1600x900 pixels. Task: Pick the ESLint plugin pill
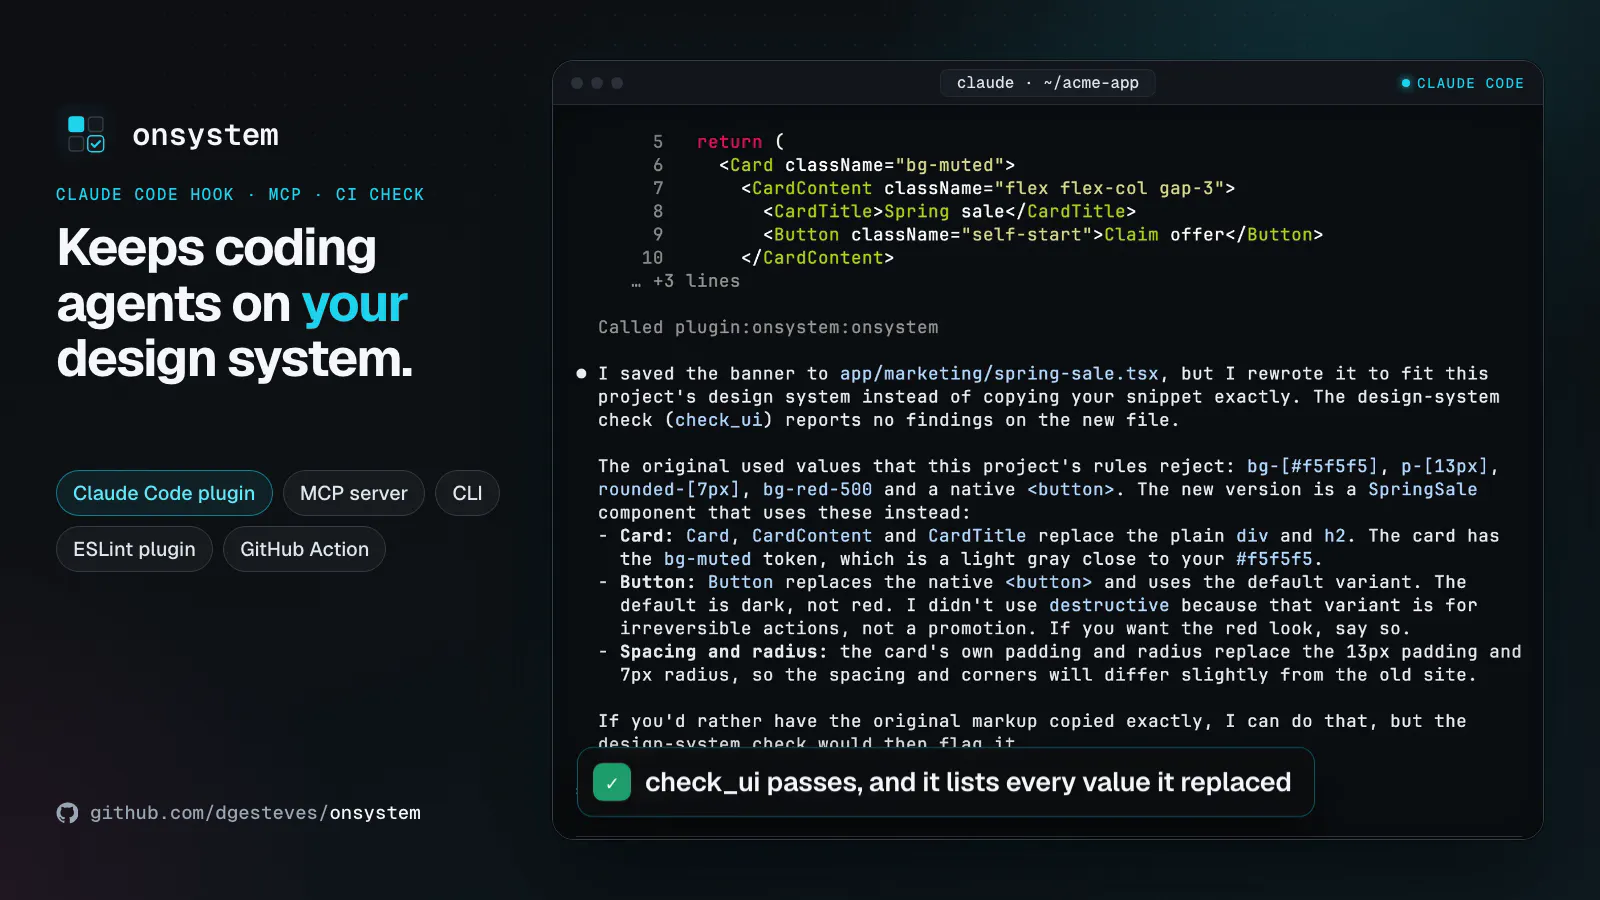[134, 549]
